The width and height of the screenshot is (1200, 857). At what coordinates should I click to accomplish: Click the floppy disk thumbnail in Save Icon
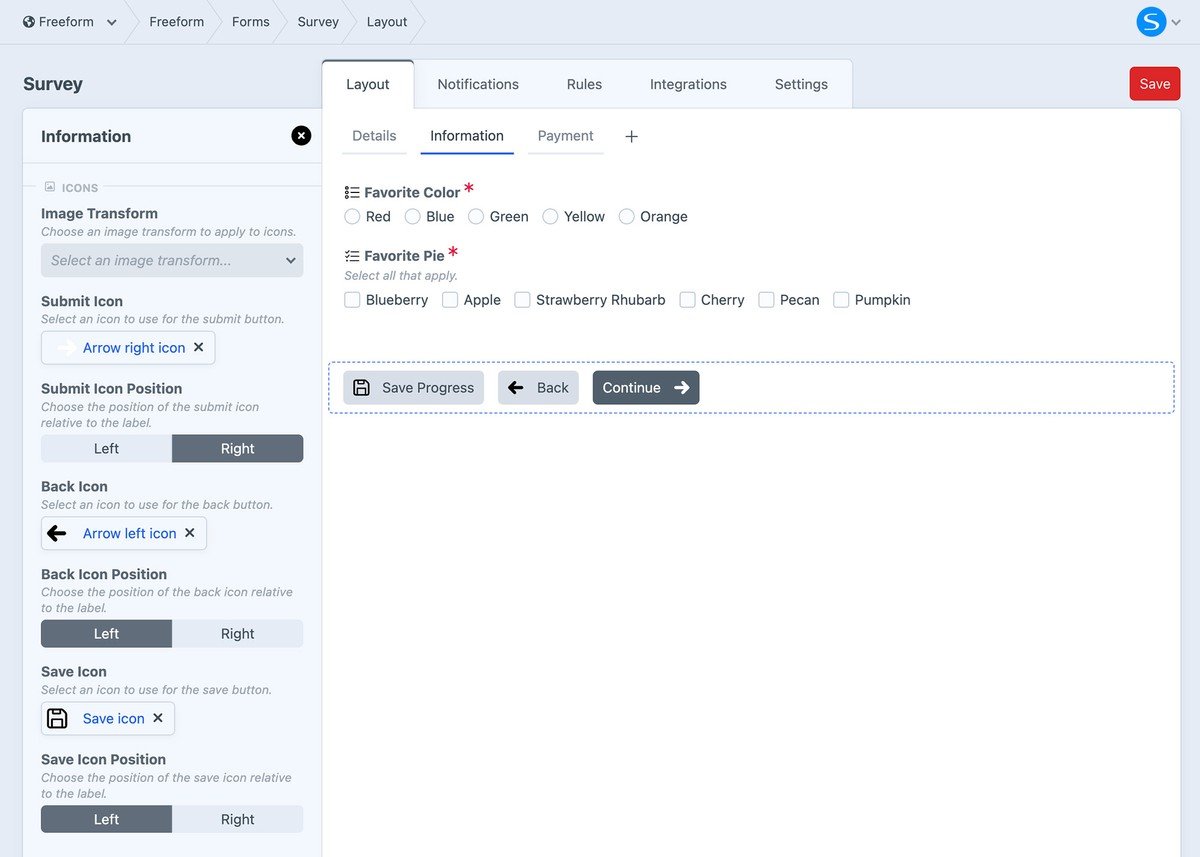click(x=58, y=718)
